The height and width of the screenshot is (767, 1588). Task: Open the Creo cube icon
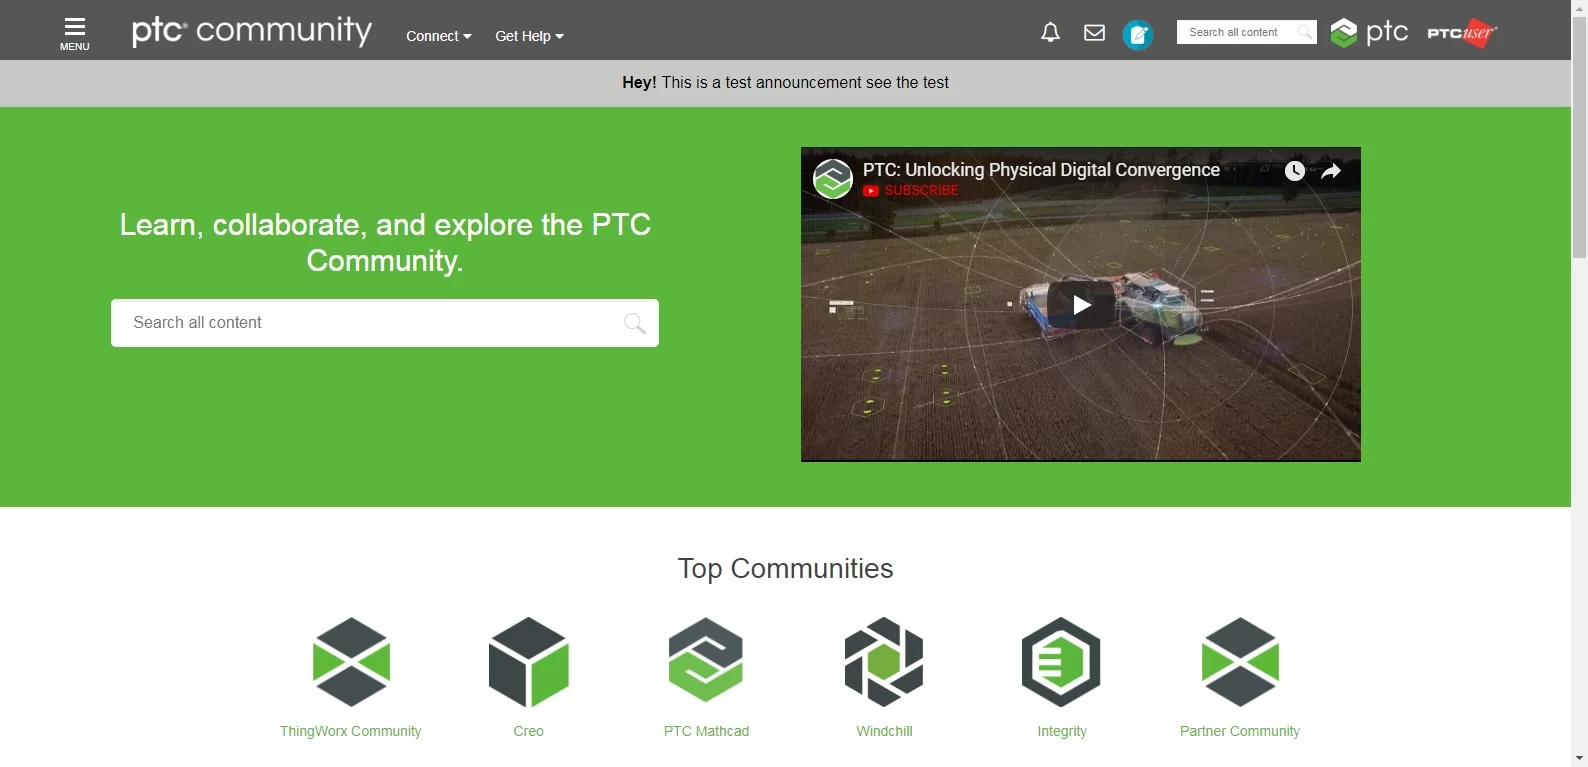529,662
